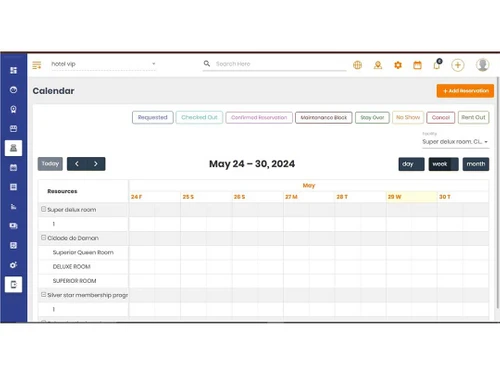
Task: Click the 25 S date header
Action: point(206,197)
